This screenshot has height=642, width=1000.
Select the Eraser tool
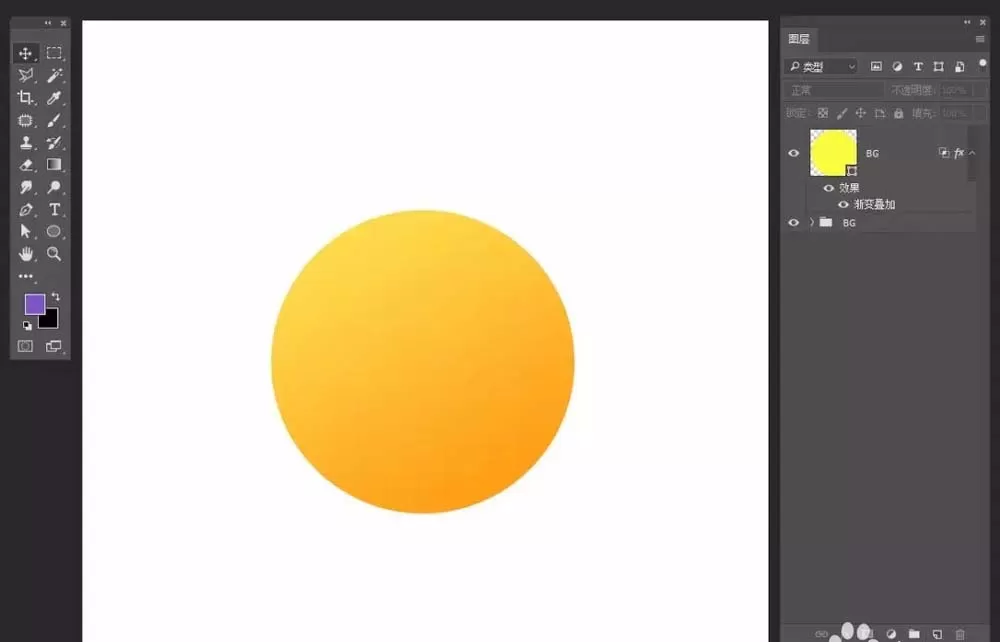[26, 164]
